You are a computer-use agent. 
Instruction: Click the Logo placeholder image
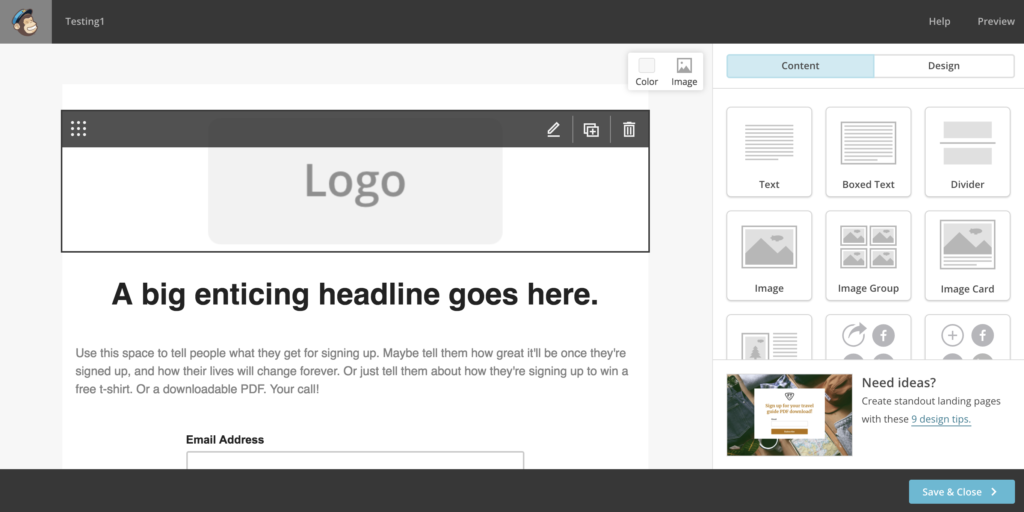[x=355, y=181]
